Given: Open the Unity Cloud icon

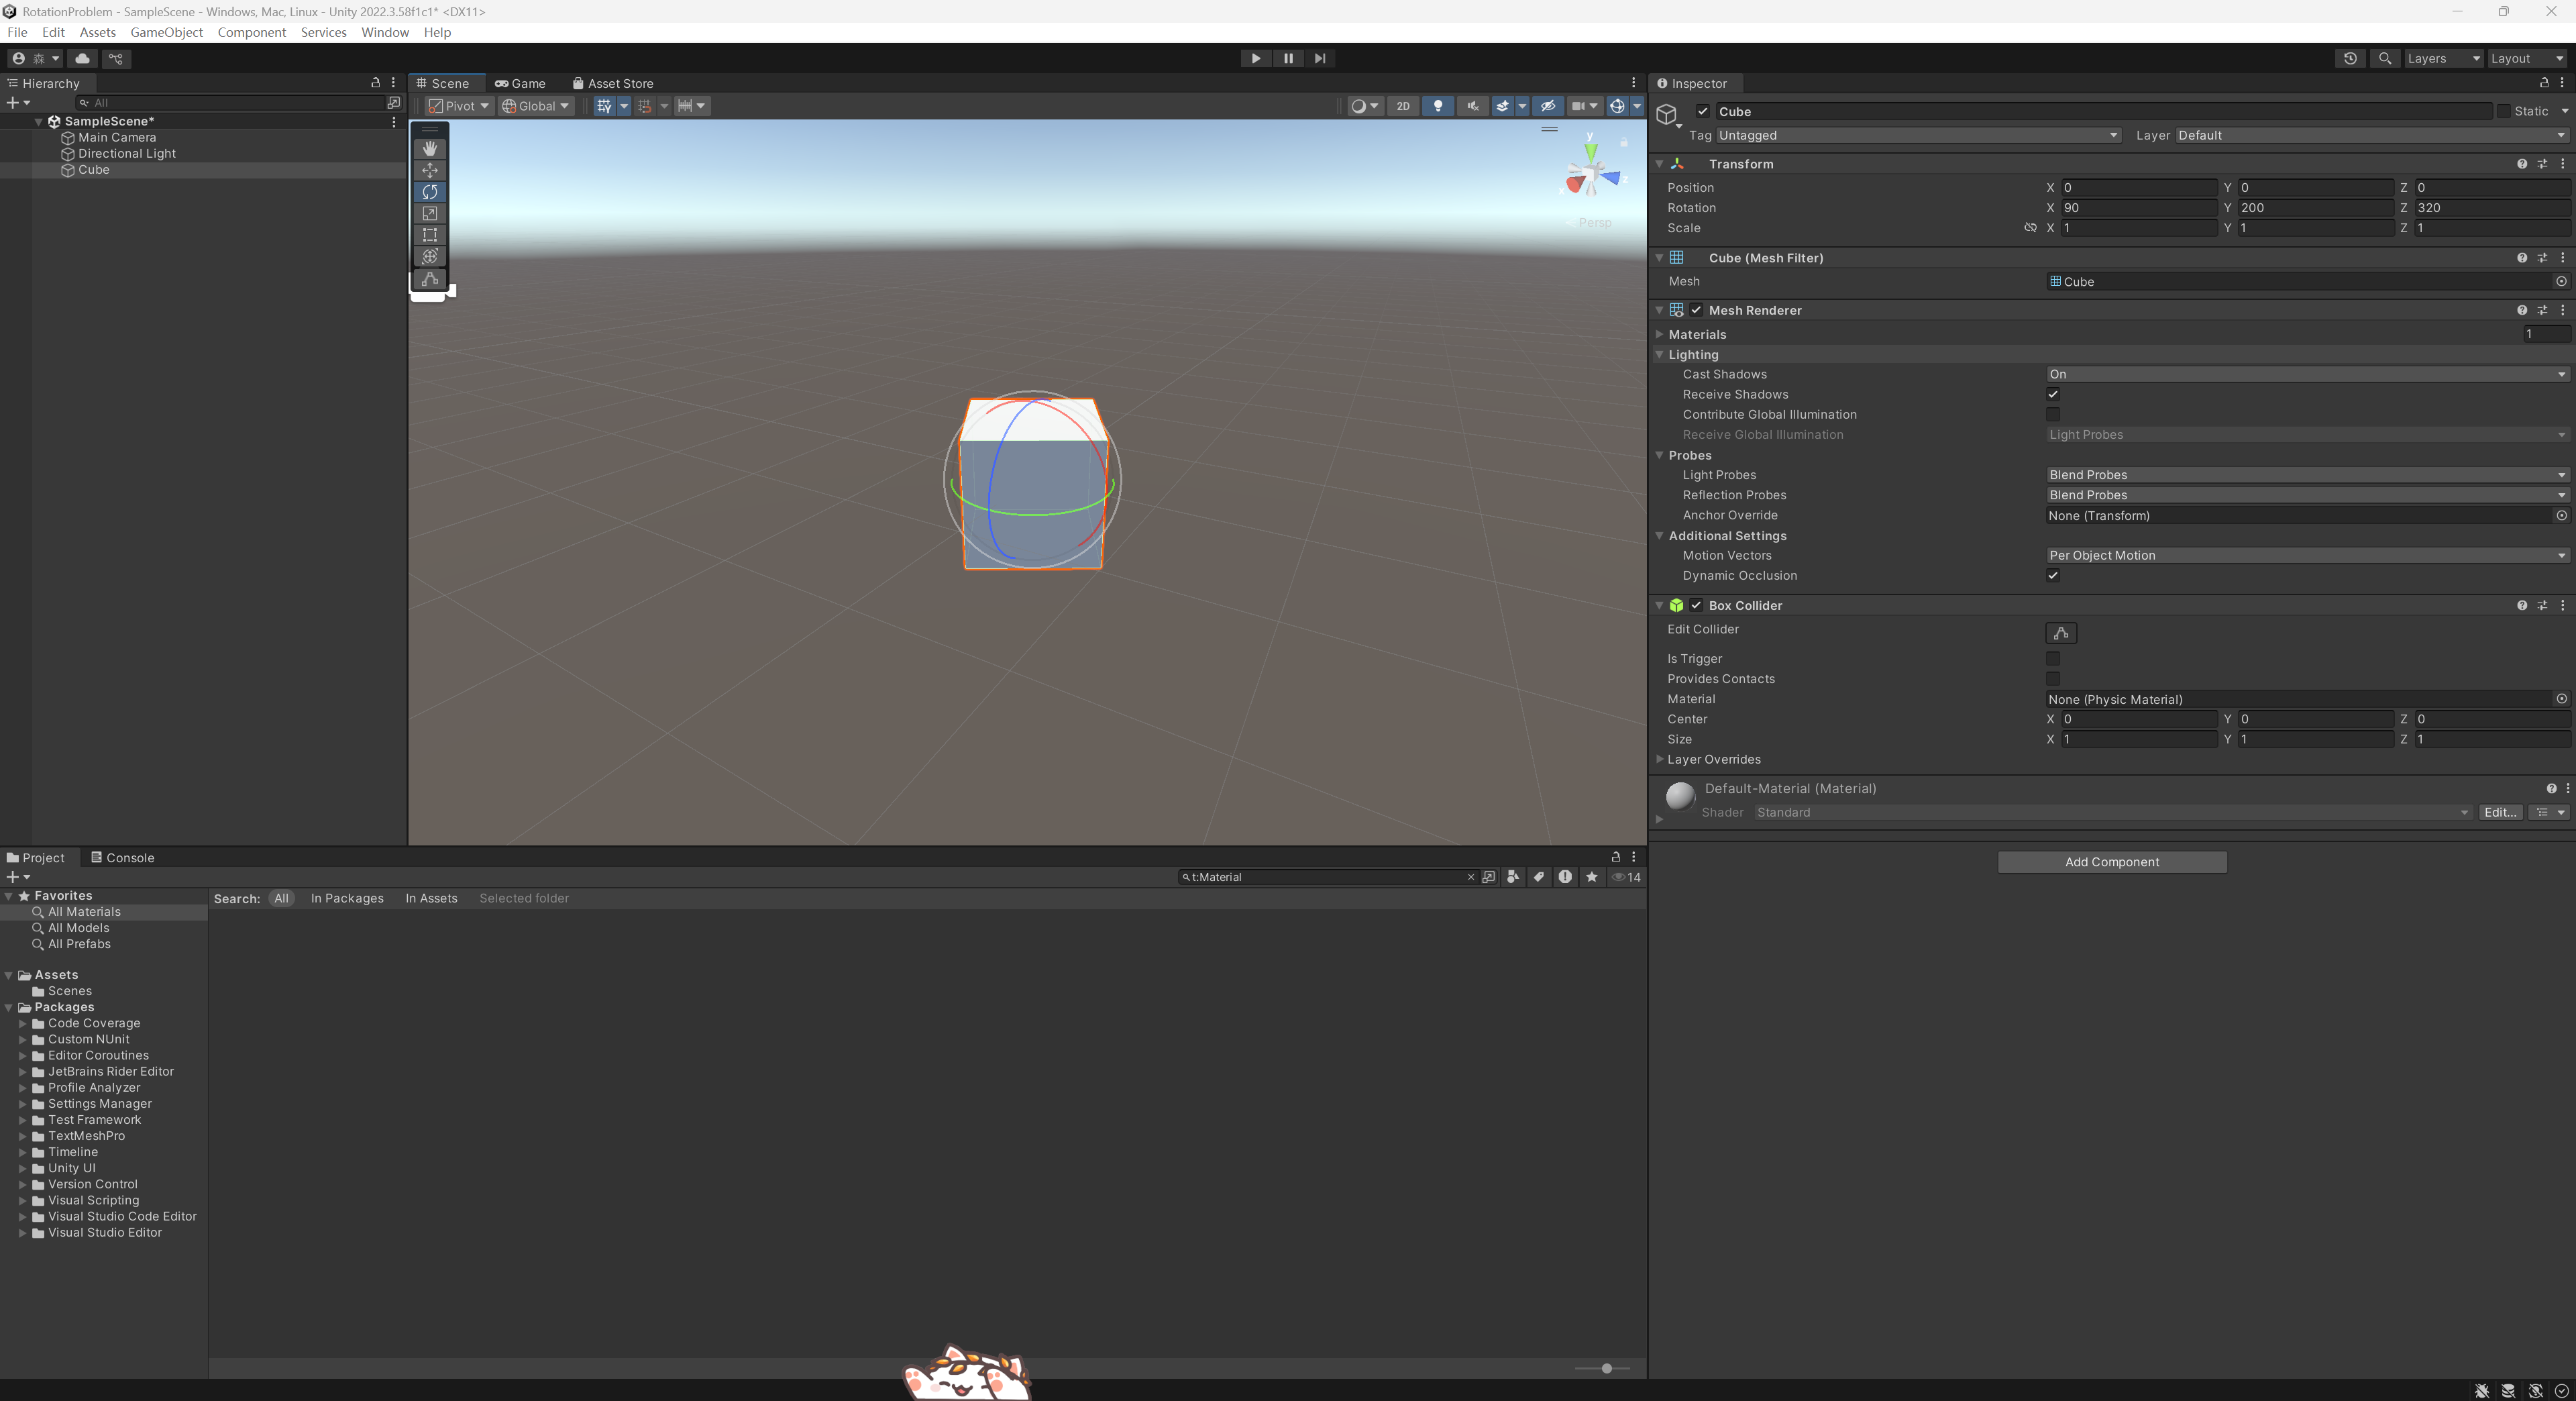Looking at the screenshot, I should pos(83,58).
